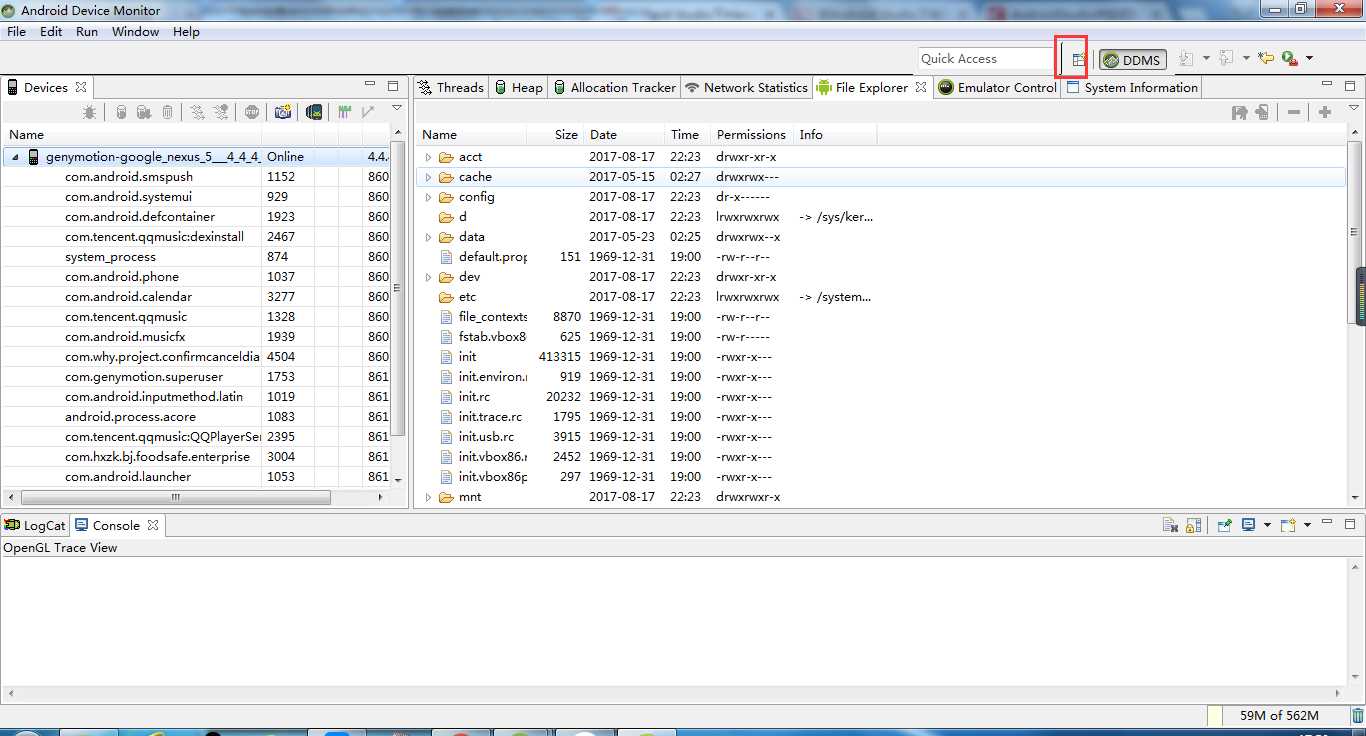This screenshot has height=736, width=1366.
Task: Minimize the Console panel
Action: [1327, 522]
